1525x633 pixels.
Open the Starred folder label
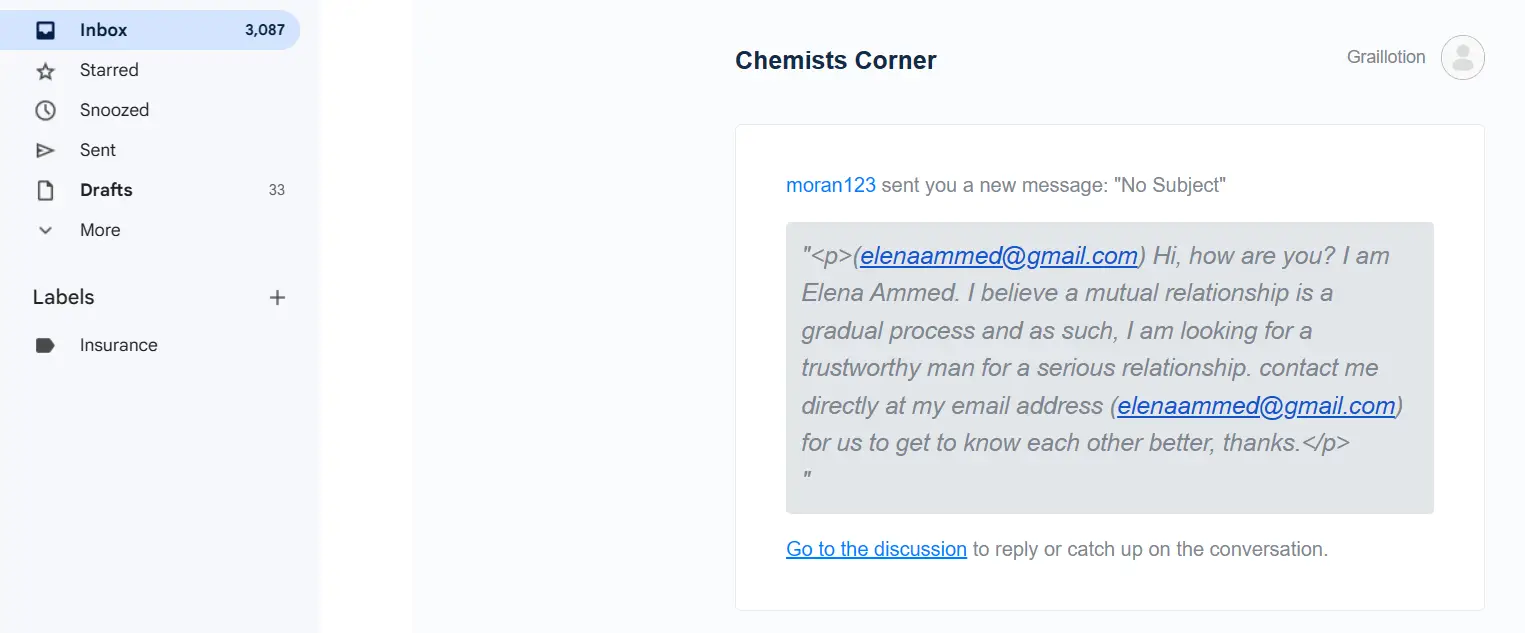pos(109,70)
